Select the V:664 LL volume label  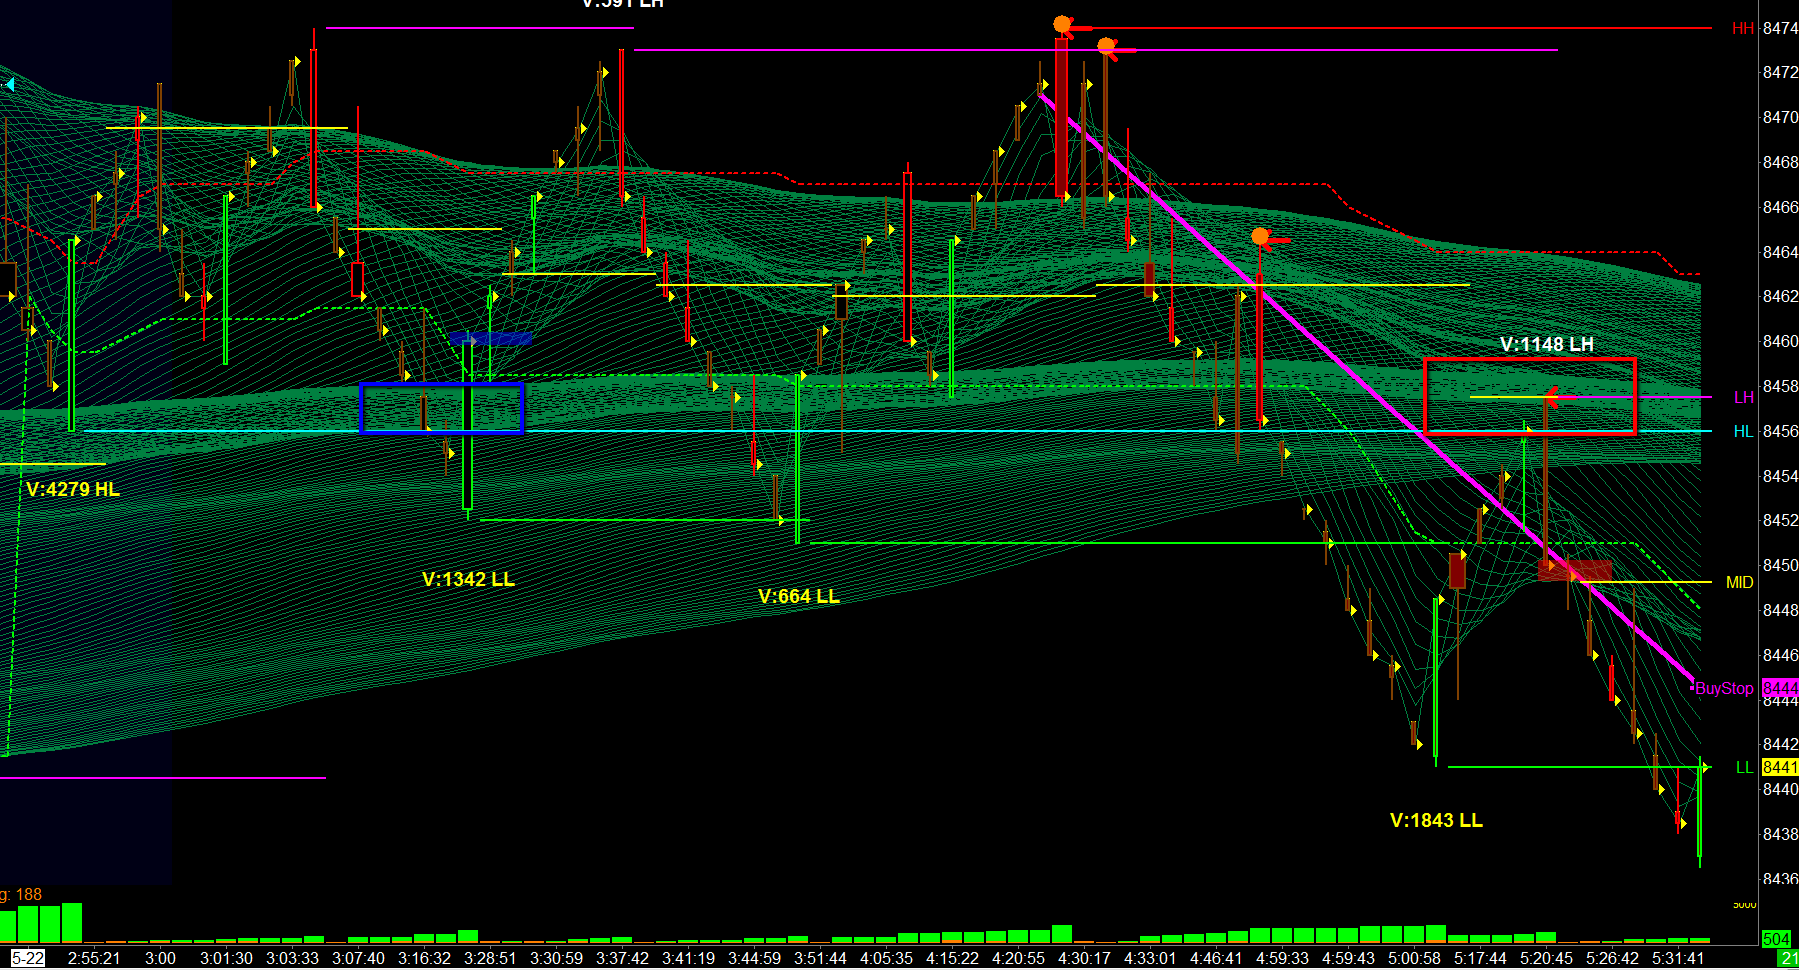point(799,596)
